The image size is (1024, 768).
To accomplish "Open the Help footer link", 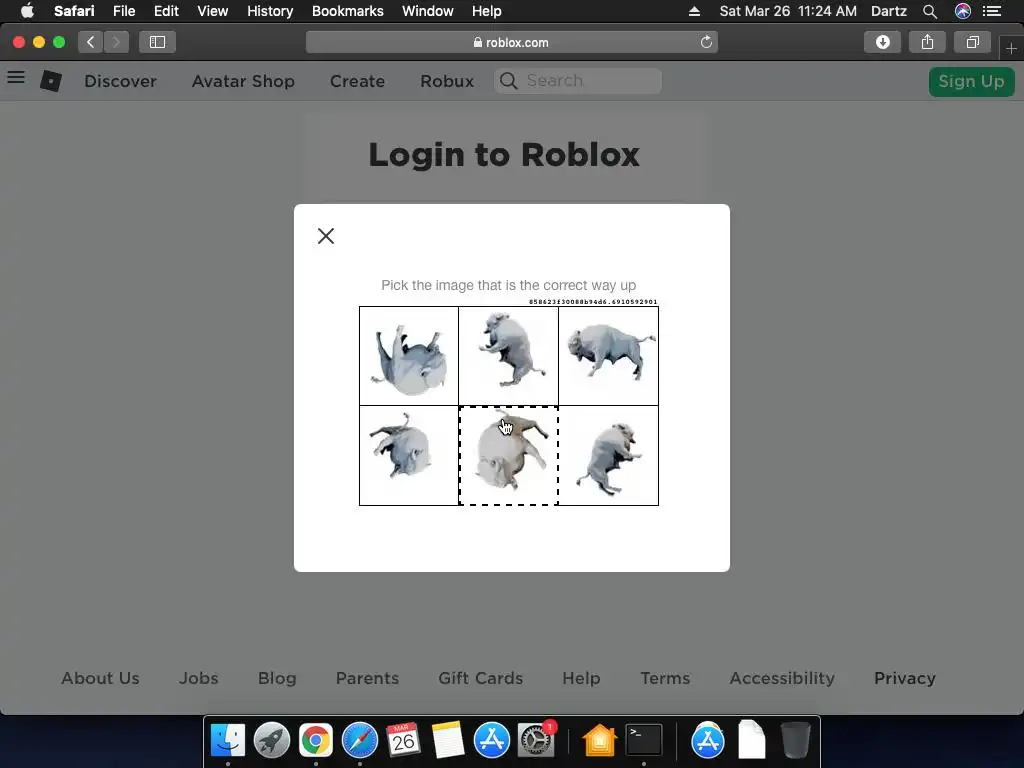I will tap(581, 678).
